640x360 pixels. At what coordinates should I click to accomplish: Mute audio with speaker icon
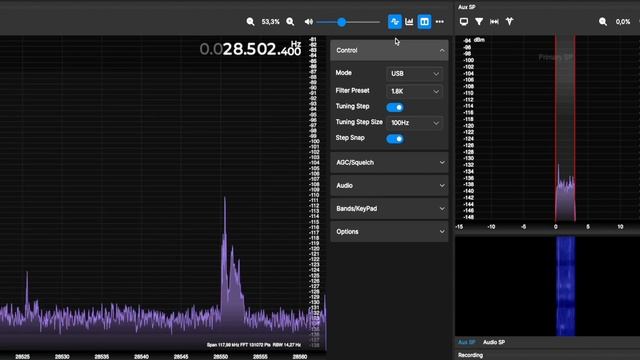[309, 22]
